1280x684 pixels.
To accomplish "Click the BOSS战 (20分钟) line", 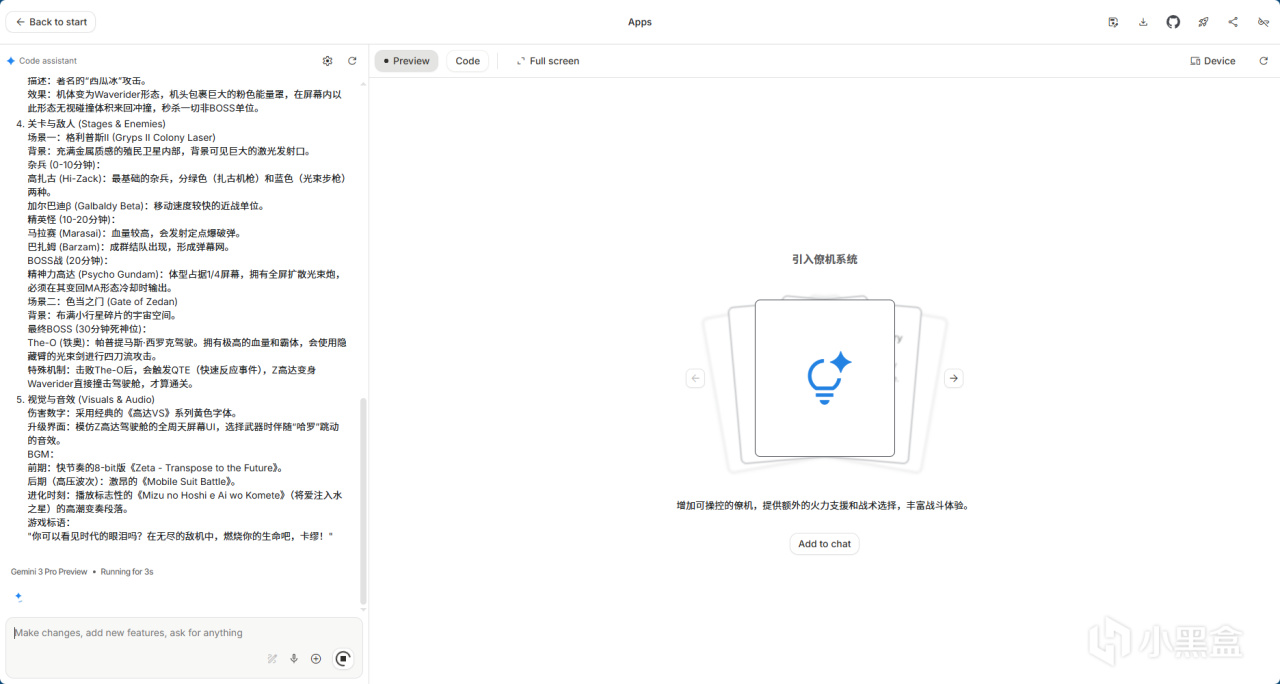I will tap(68, 261).
